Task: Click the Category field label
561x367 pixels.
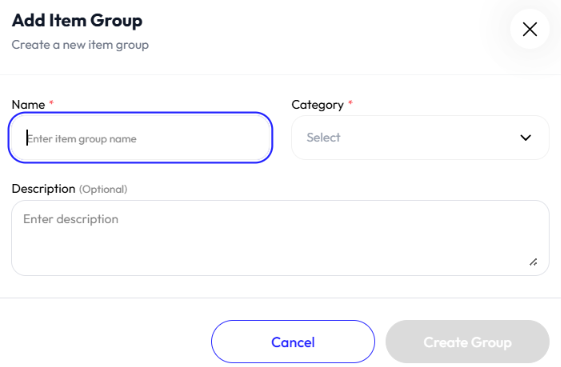Action: tap(317, 105)
